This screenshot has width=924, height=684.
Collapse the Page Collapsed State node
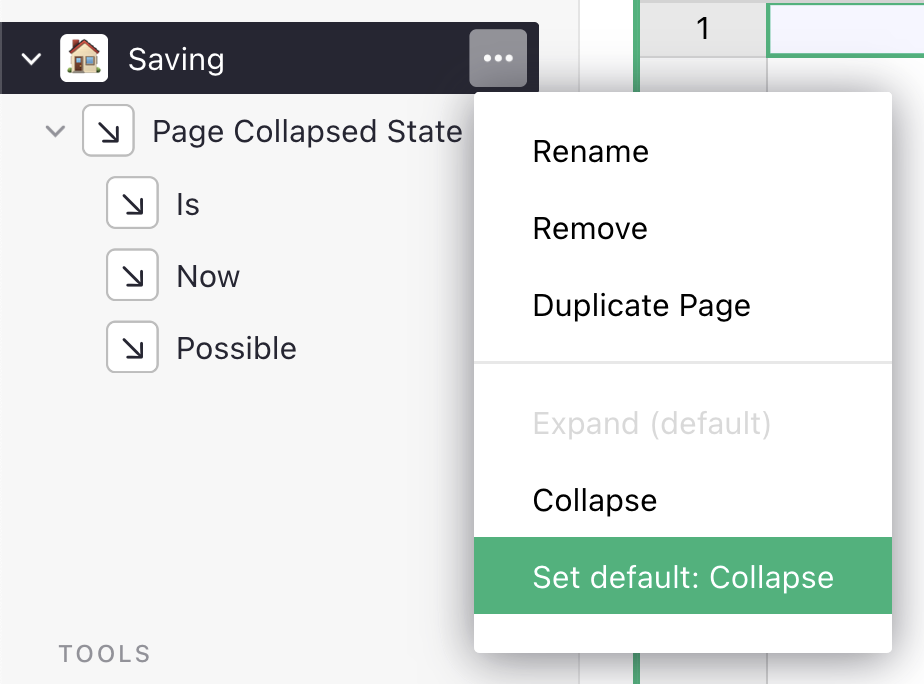(55, 131)
